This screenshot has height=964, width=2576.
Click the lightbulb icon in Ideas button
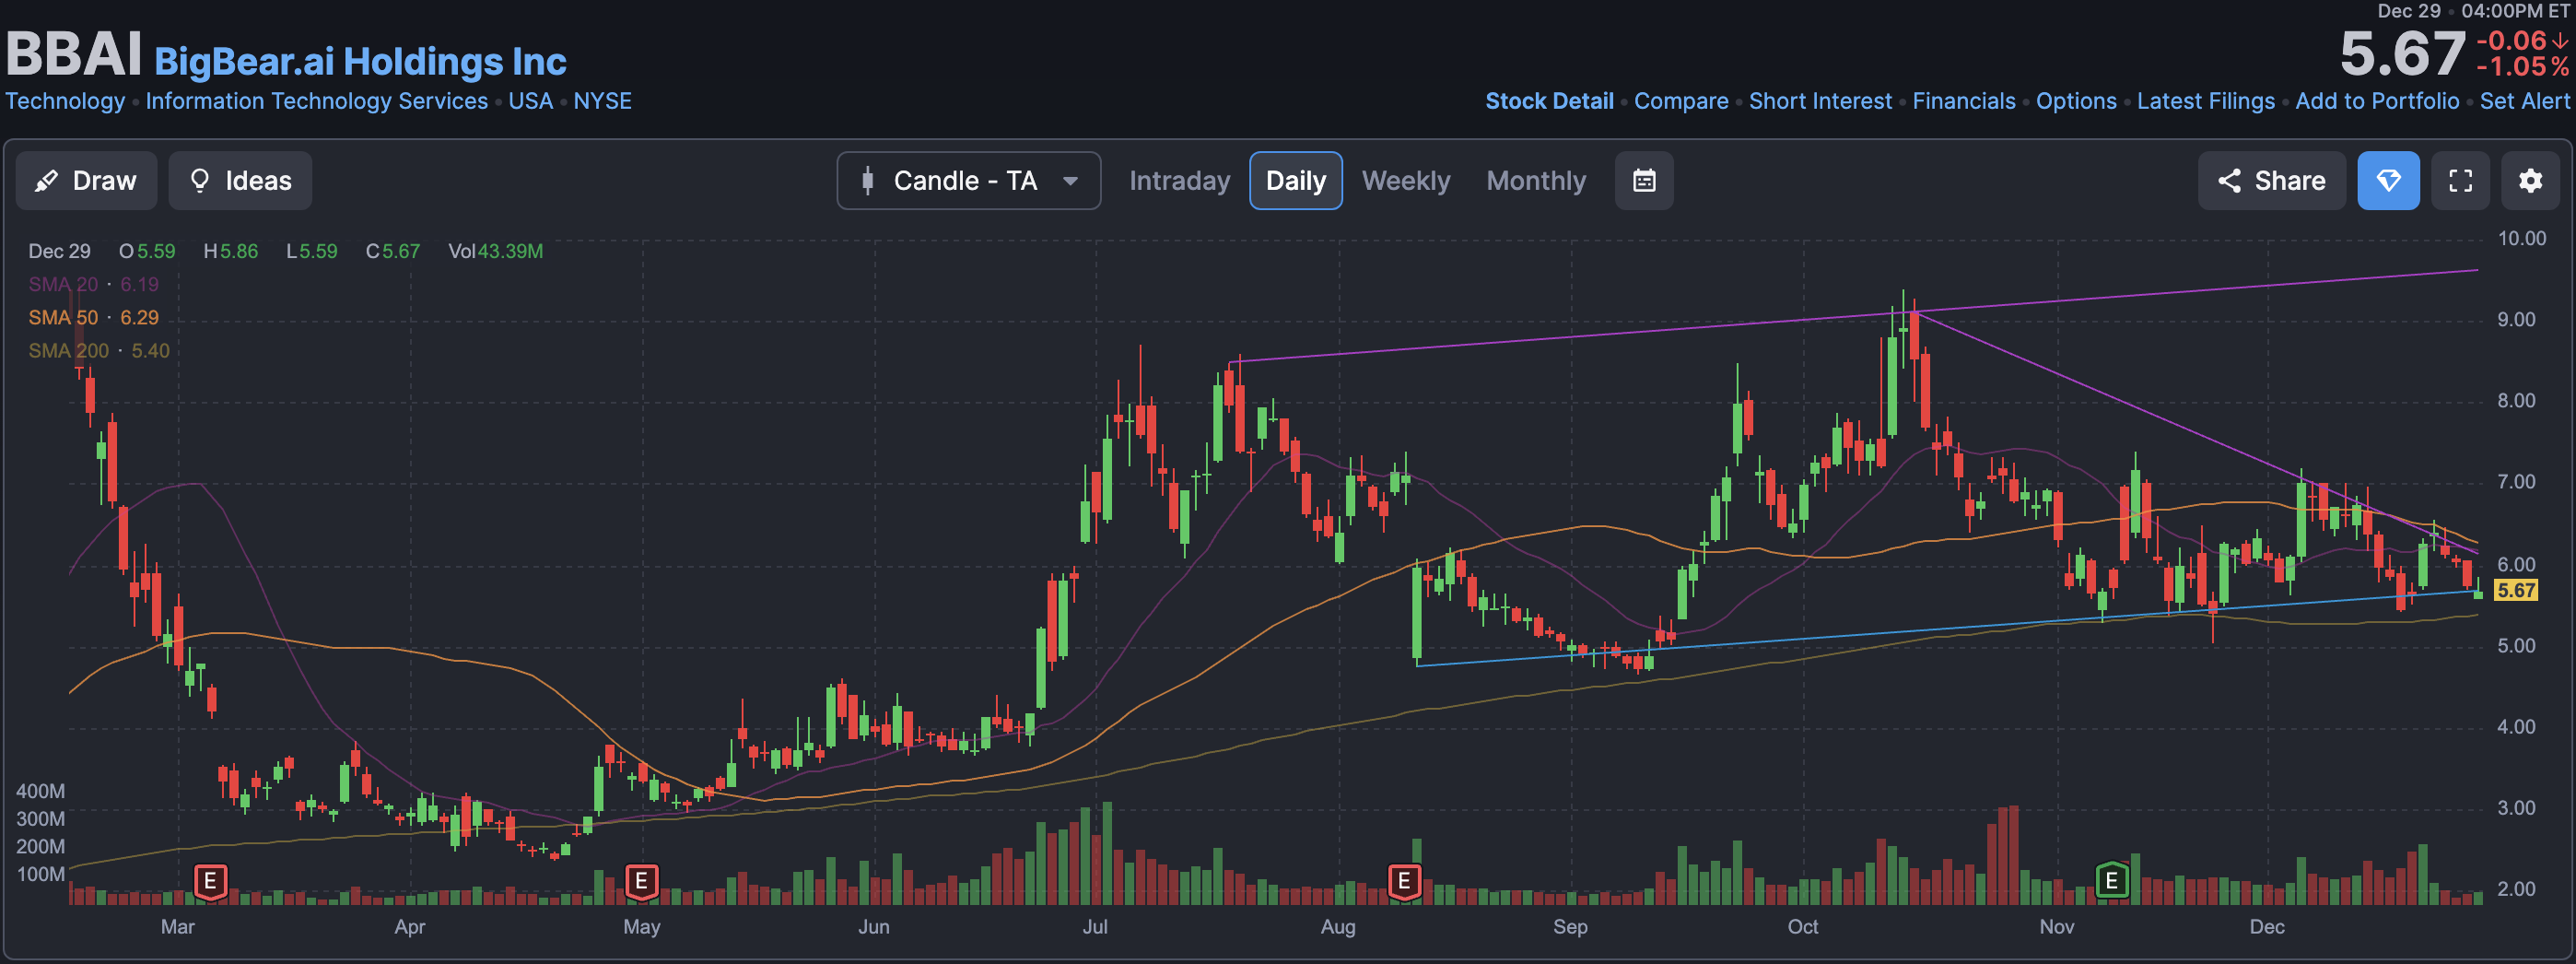coord(199,181)
